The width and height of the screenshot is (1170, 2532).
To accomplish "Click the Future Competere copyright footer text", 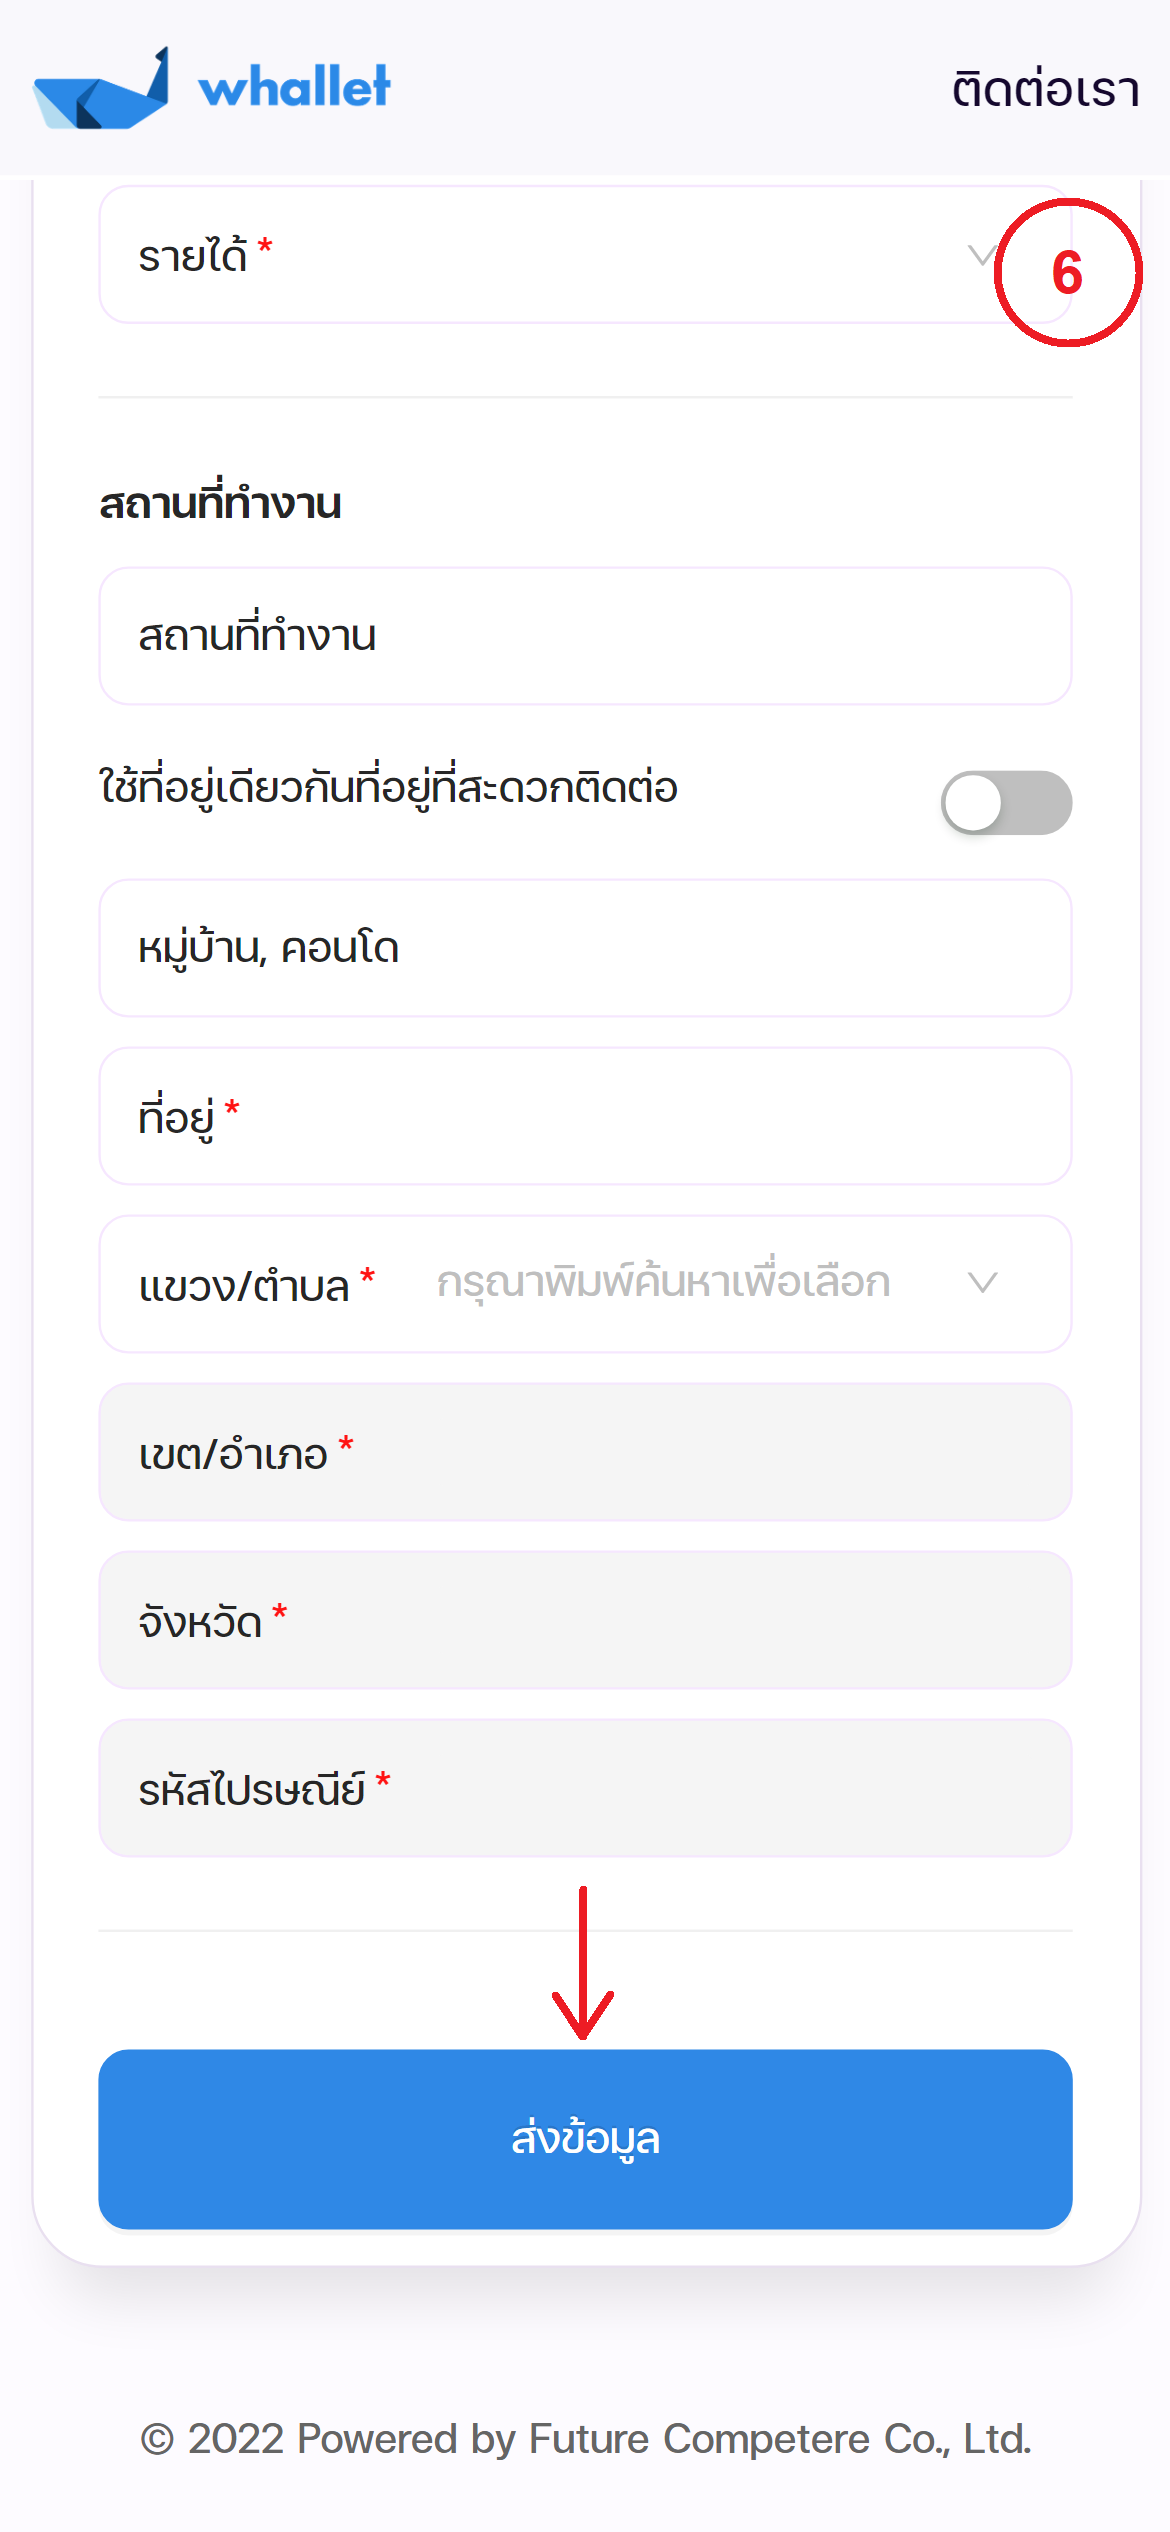I will coord(585,2439).
